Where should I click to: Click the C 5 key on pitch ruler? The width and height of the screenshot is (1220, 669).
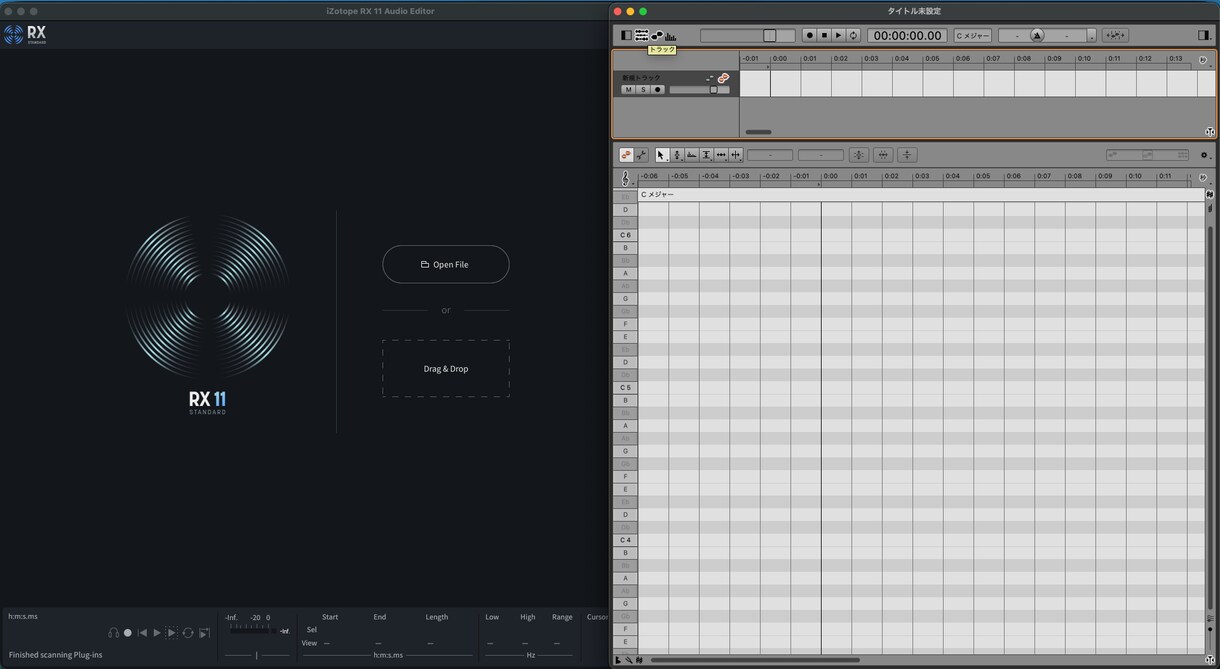pyautogui.click(x=625, y=387)
